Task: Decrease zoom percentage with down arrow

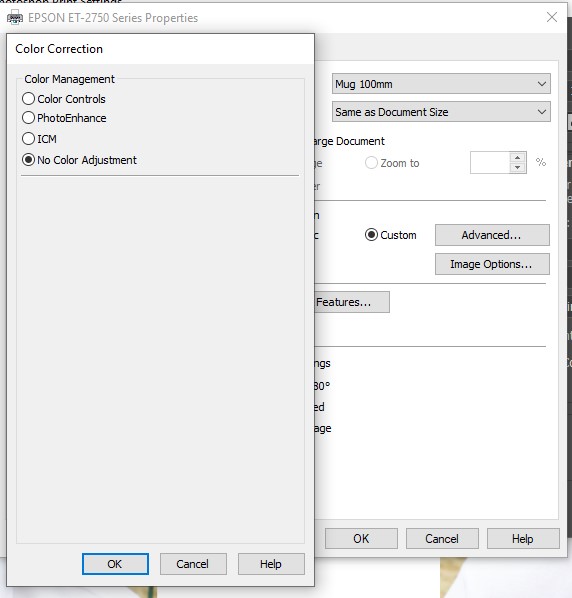Action: [x=517, y=167]
